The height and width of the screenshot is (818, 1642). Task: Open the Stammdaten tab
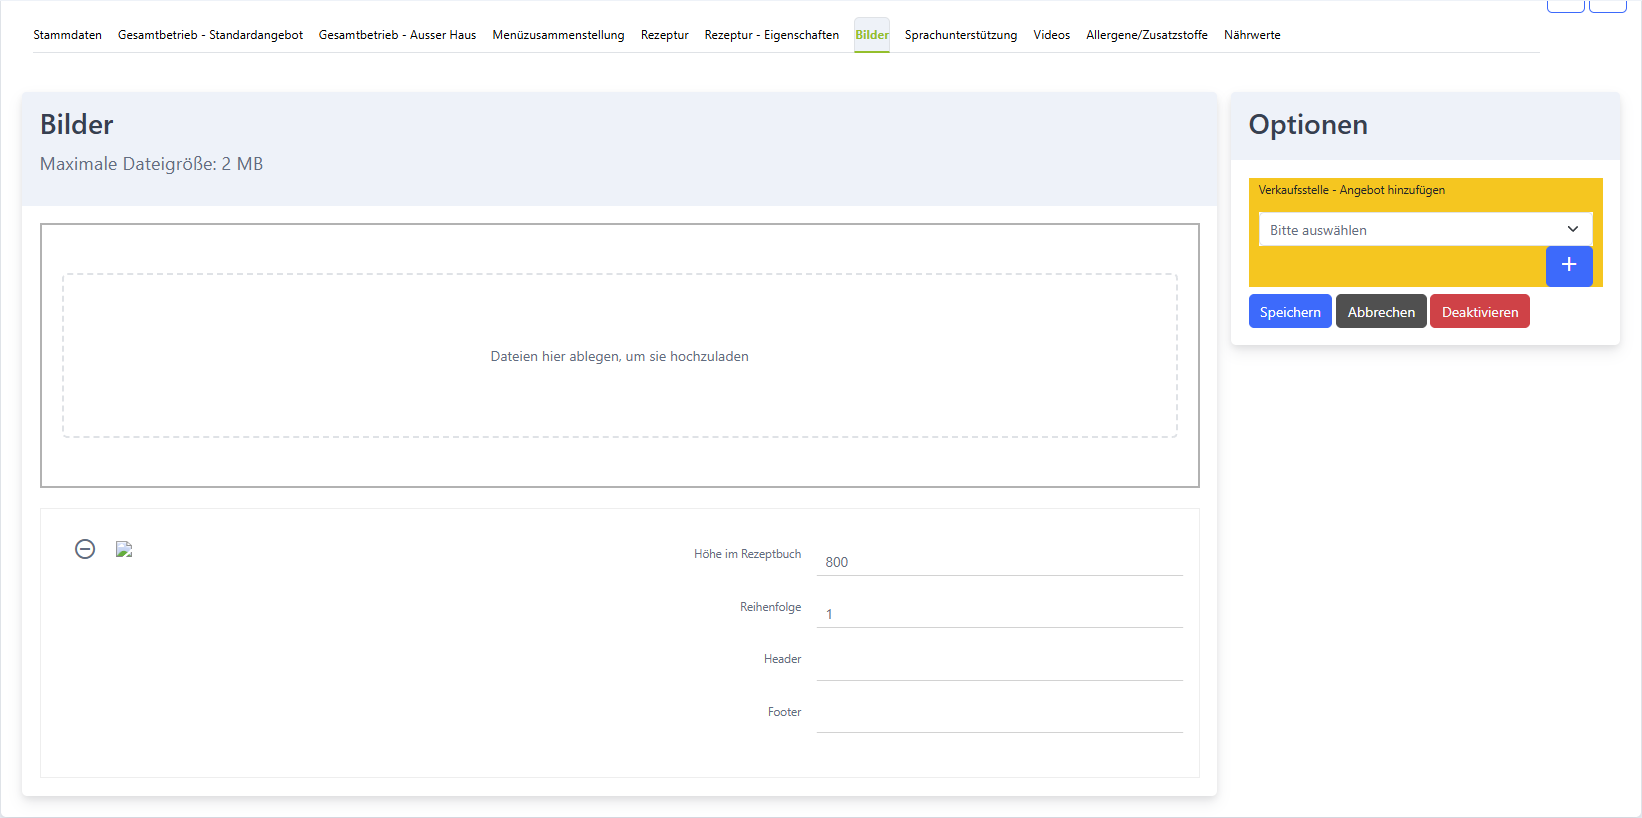[67, 35]
